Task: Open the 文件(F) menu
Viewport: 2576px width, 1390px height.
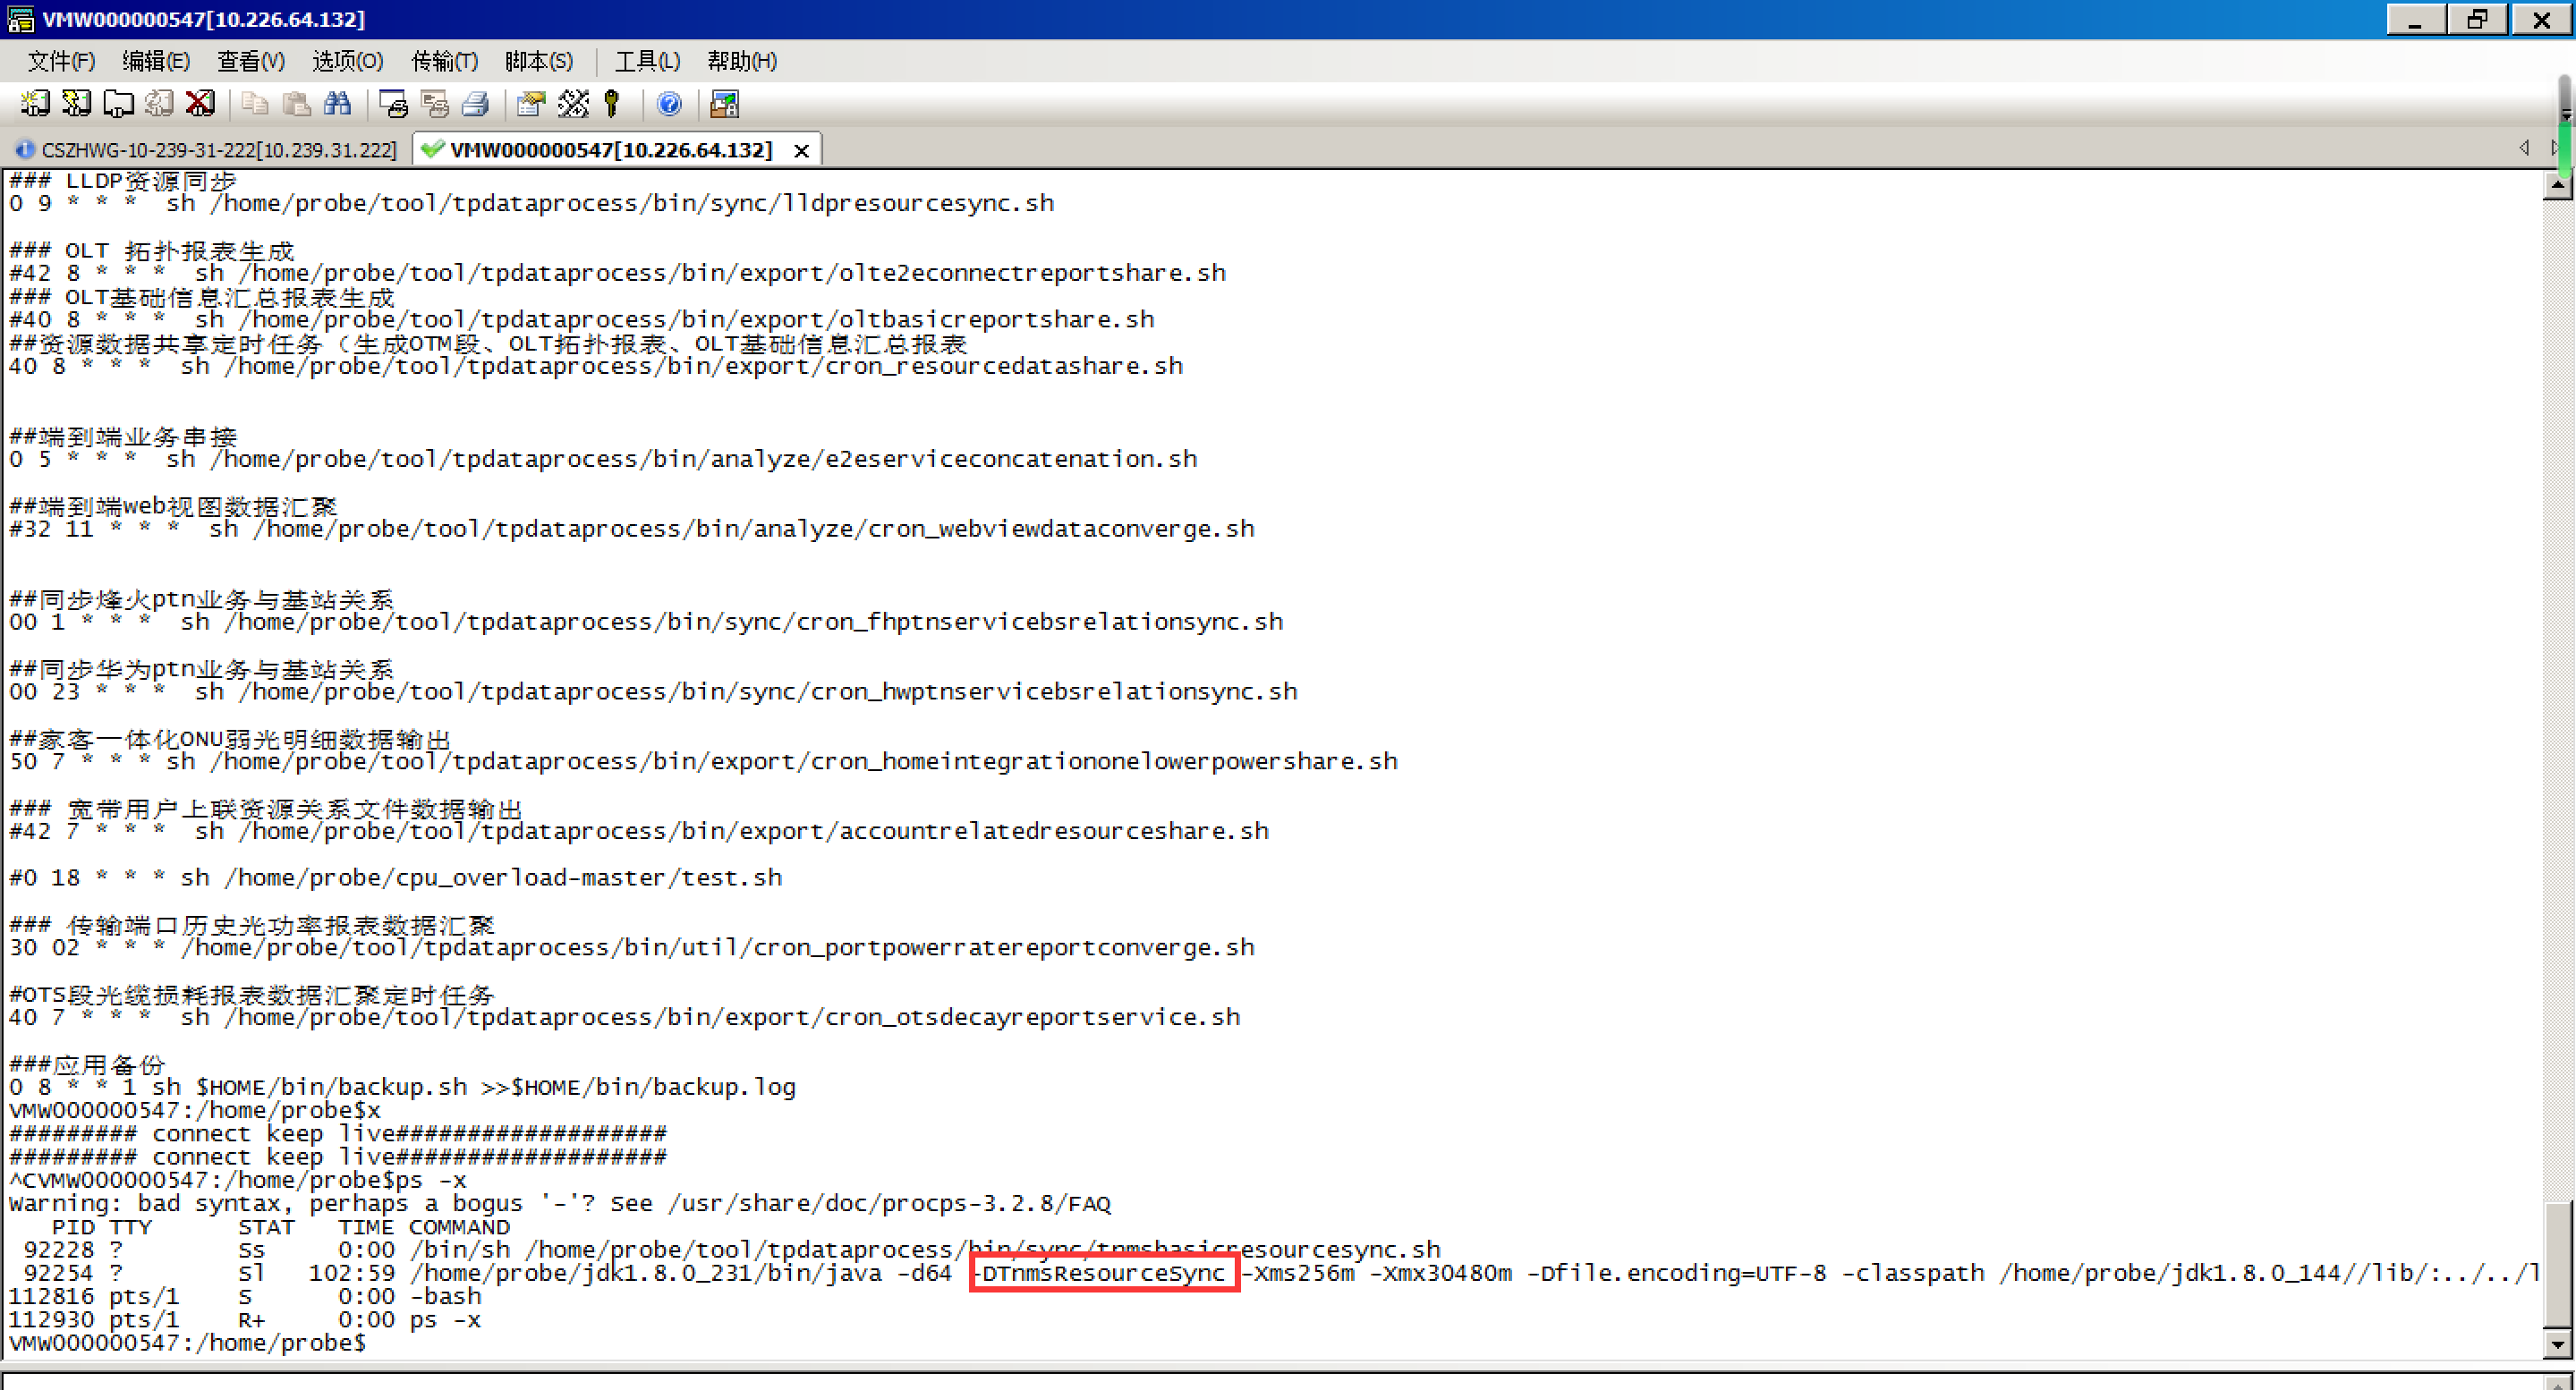Action: pyautogui.click(x=61, y=61)
